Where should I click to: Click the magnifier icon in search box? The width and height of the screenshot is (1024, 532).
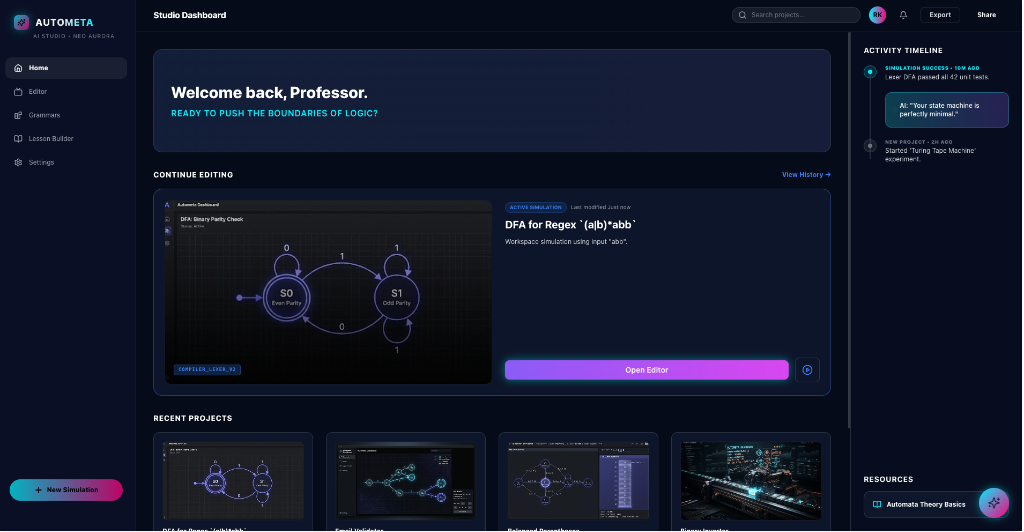coord(743,15)
